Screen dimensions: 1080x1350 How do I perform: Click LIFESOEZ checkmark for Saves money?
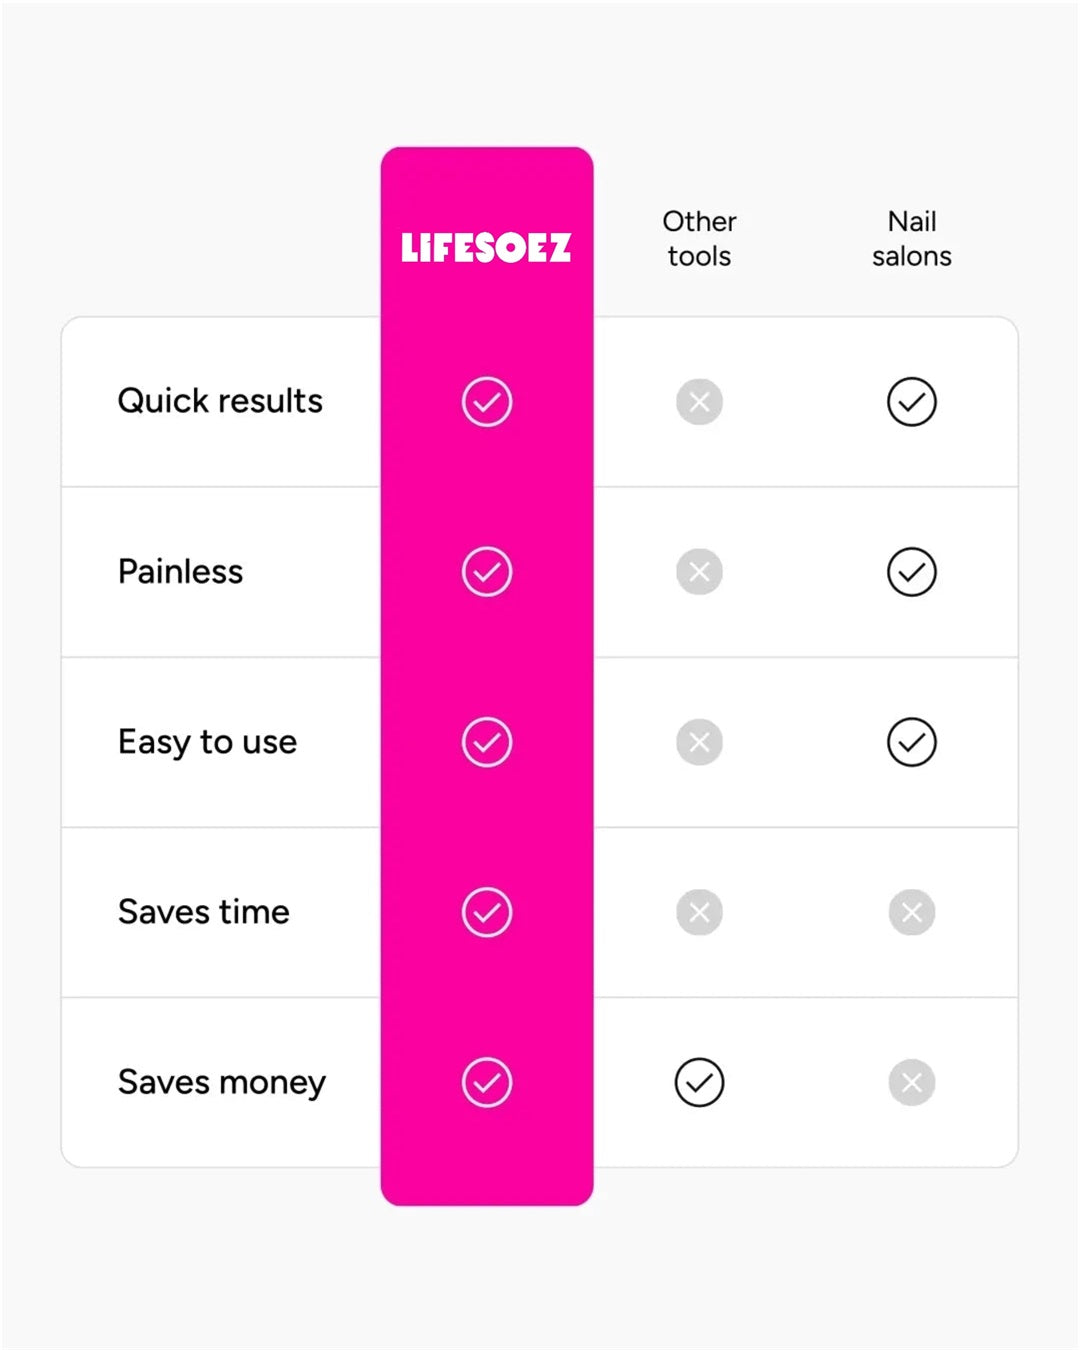(x=487, y=1082)
